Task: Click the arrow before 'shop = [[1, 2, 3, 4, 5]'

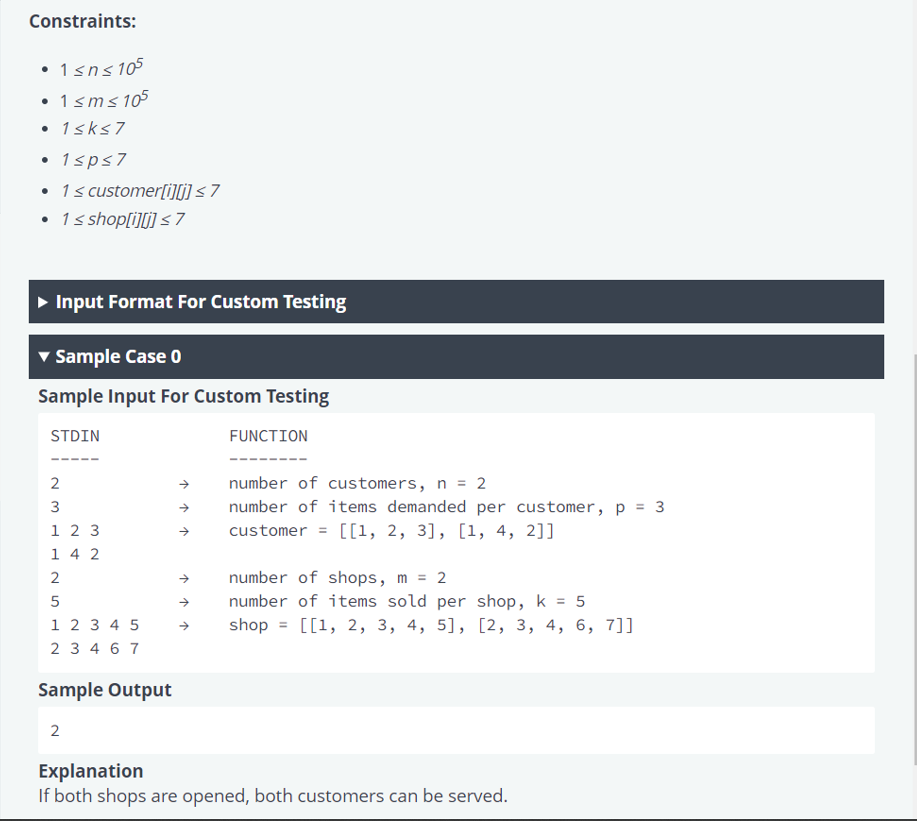Action: (x=183, y=626)
